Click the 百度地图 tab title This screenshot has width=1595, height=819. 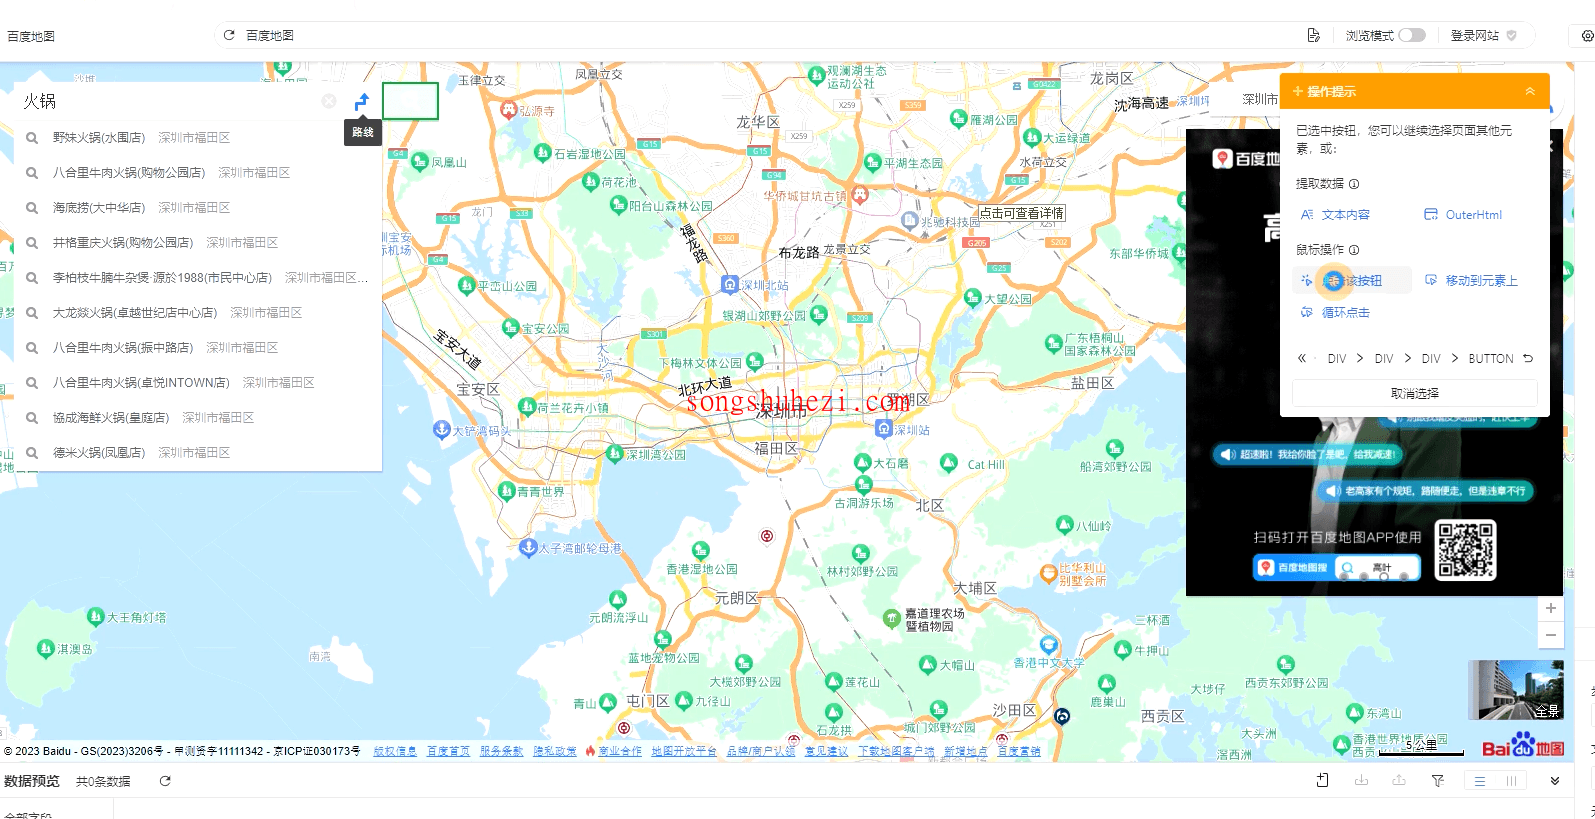(31, 36)
